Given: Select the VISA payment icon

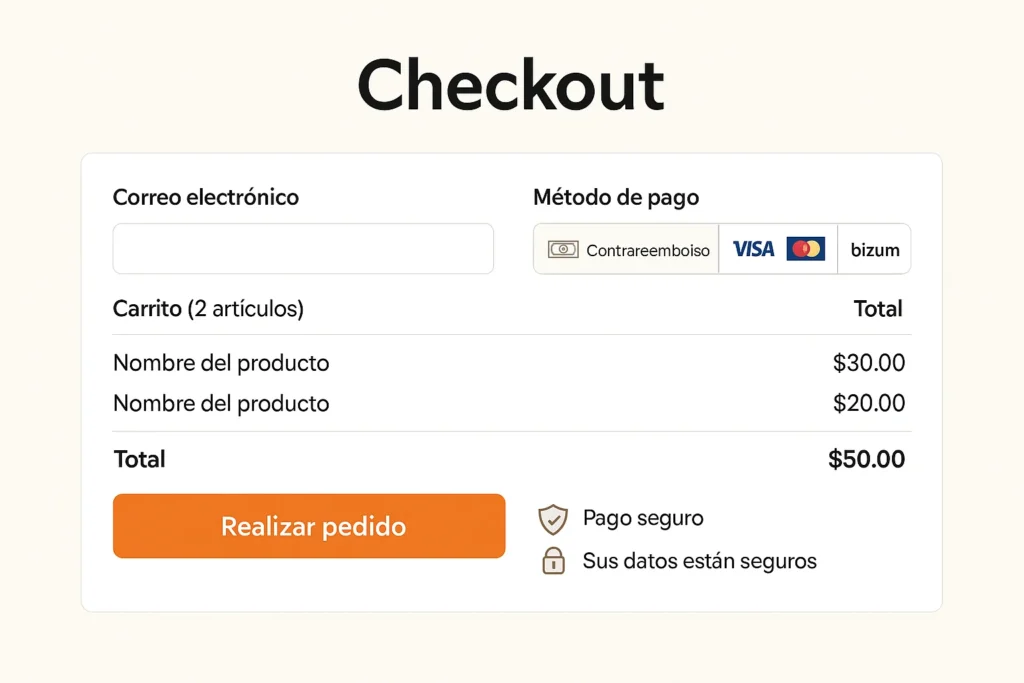Looking at the screenshot, I should point(752,248).
